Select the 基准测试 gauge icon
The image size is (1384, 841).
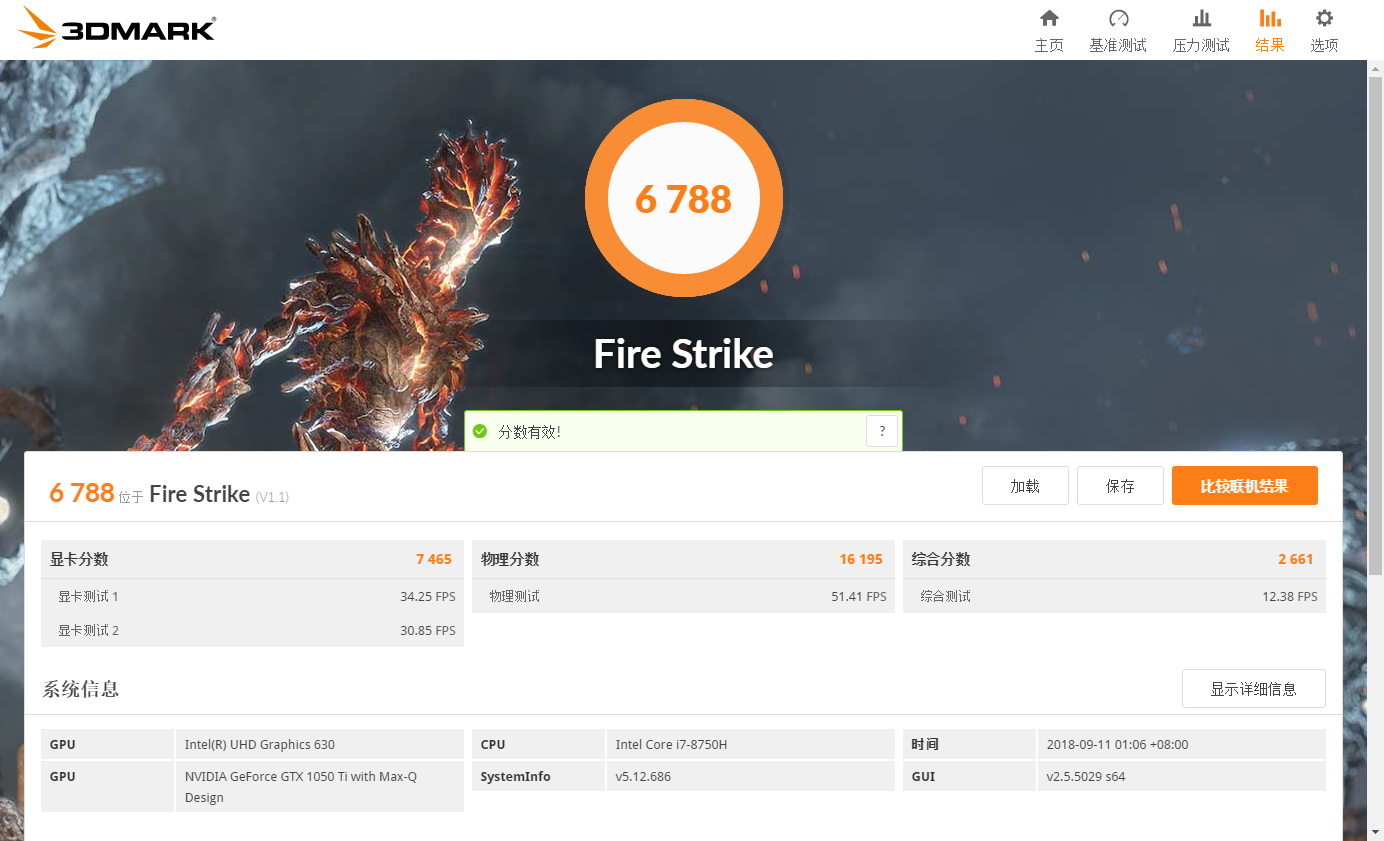pos(1118,28)
